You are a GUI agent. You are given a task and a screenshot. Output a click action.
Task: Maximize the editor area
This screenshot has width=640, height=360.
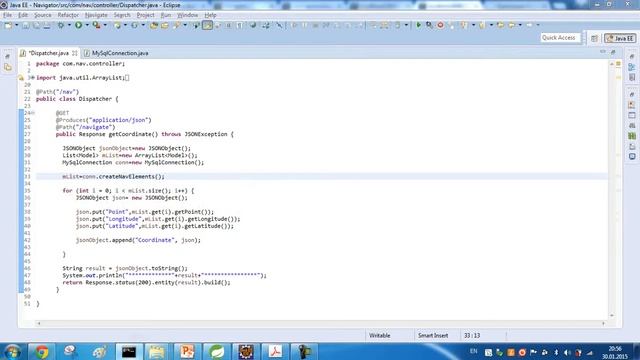[613, 52]
